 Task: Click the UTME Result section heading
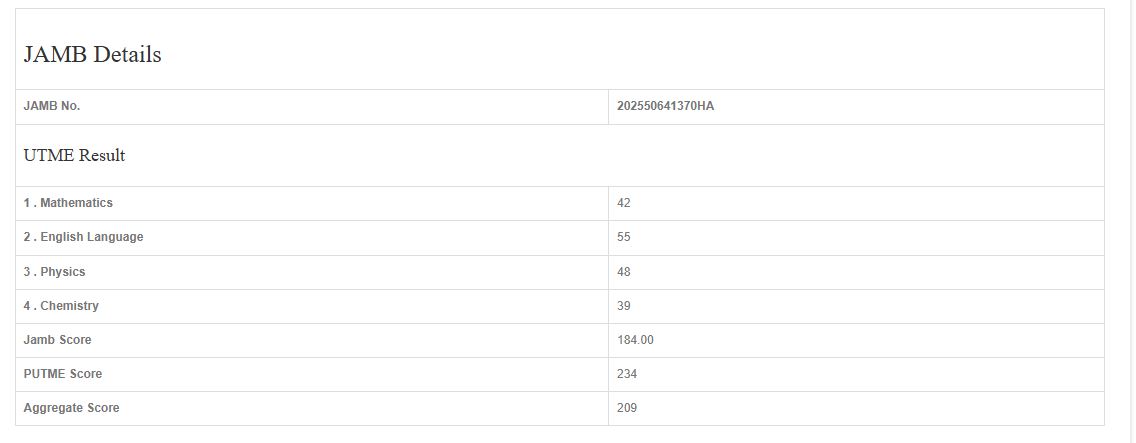tap(74, 156)
